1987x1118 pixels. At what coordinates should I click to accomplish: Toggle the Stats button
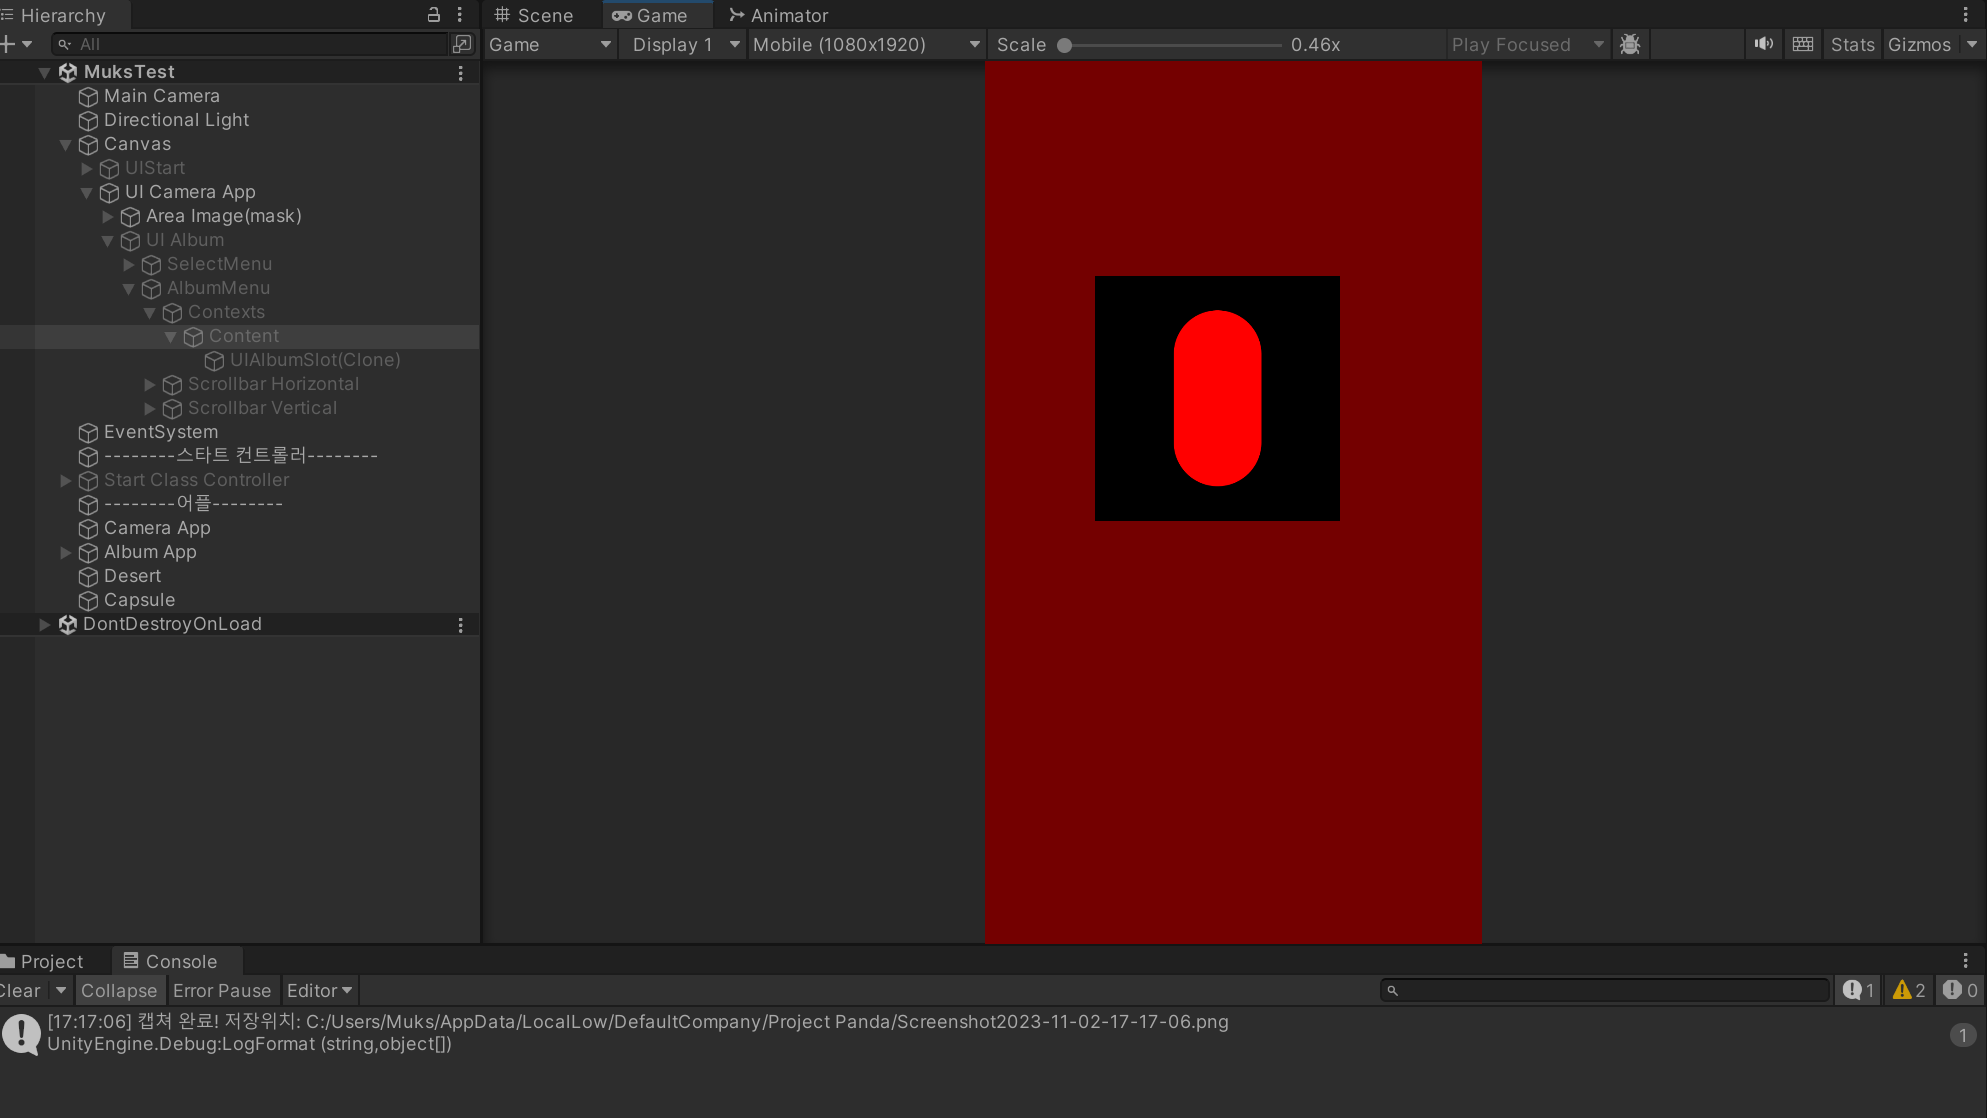tap(1852, 45)
